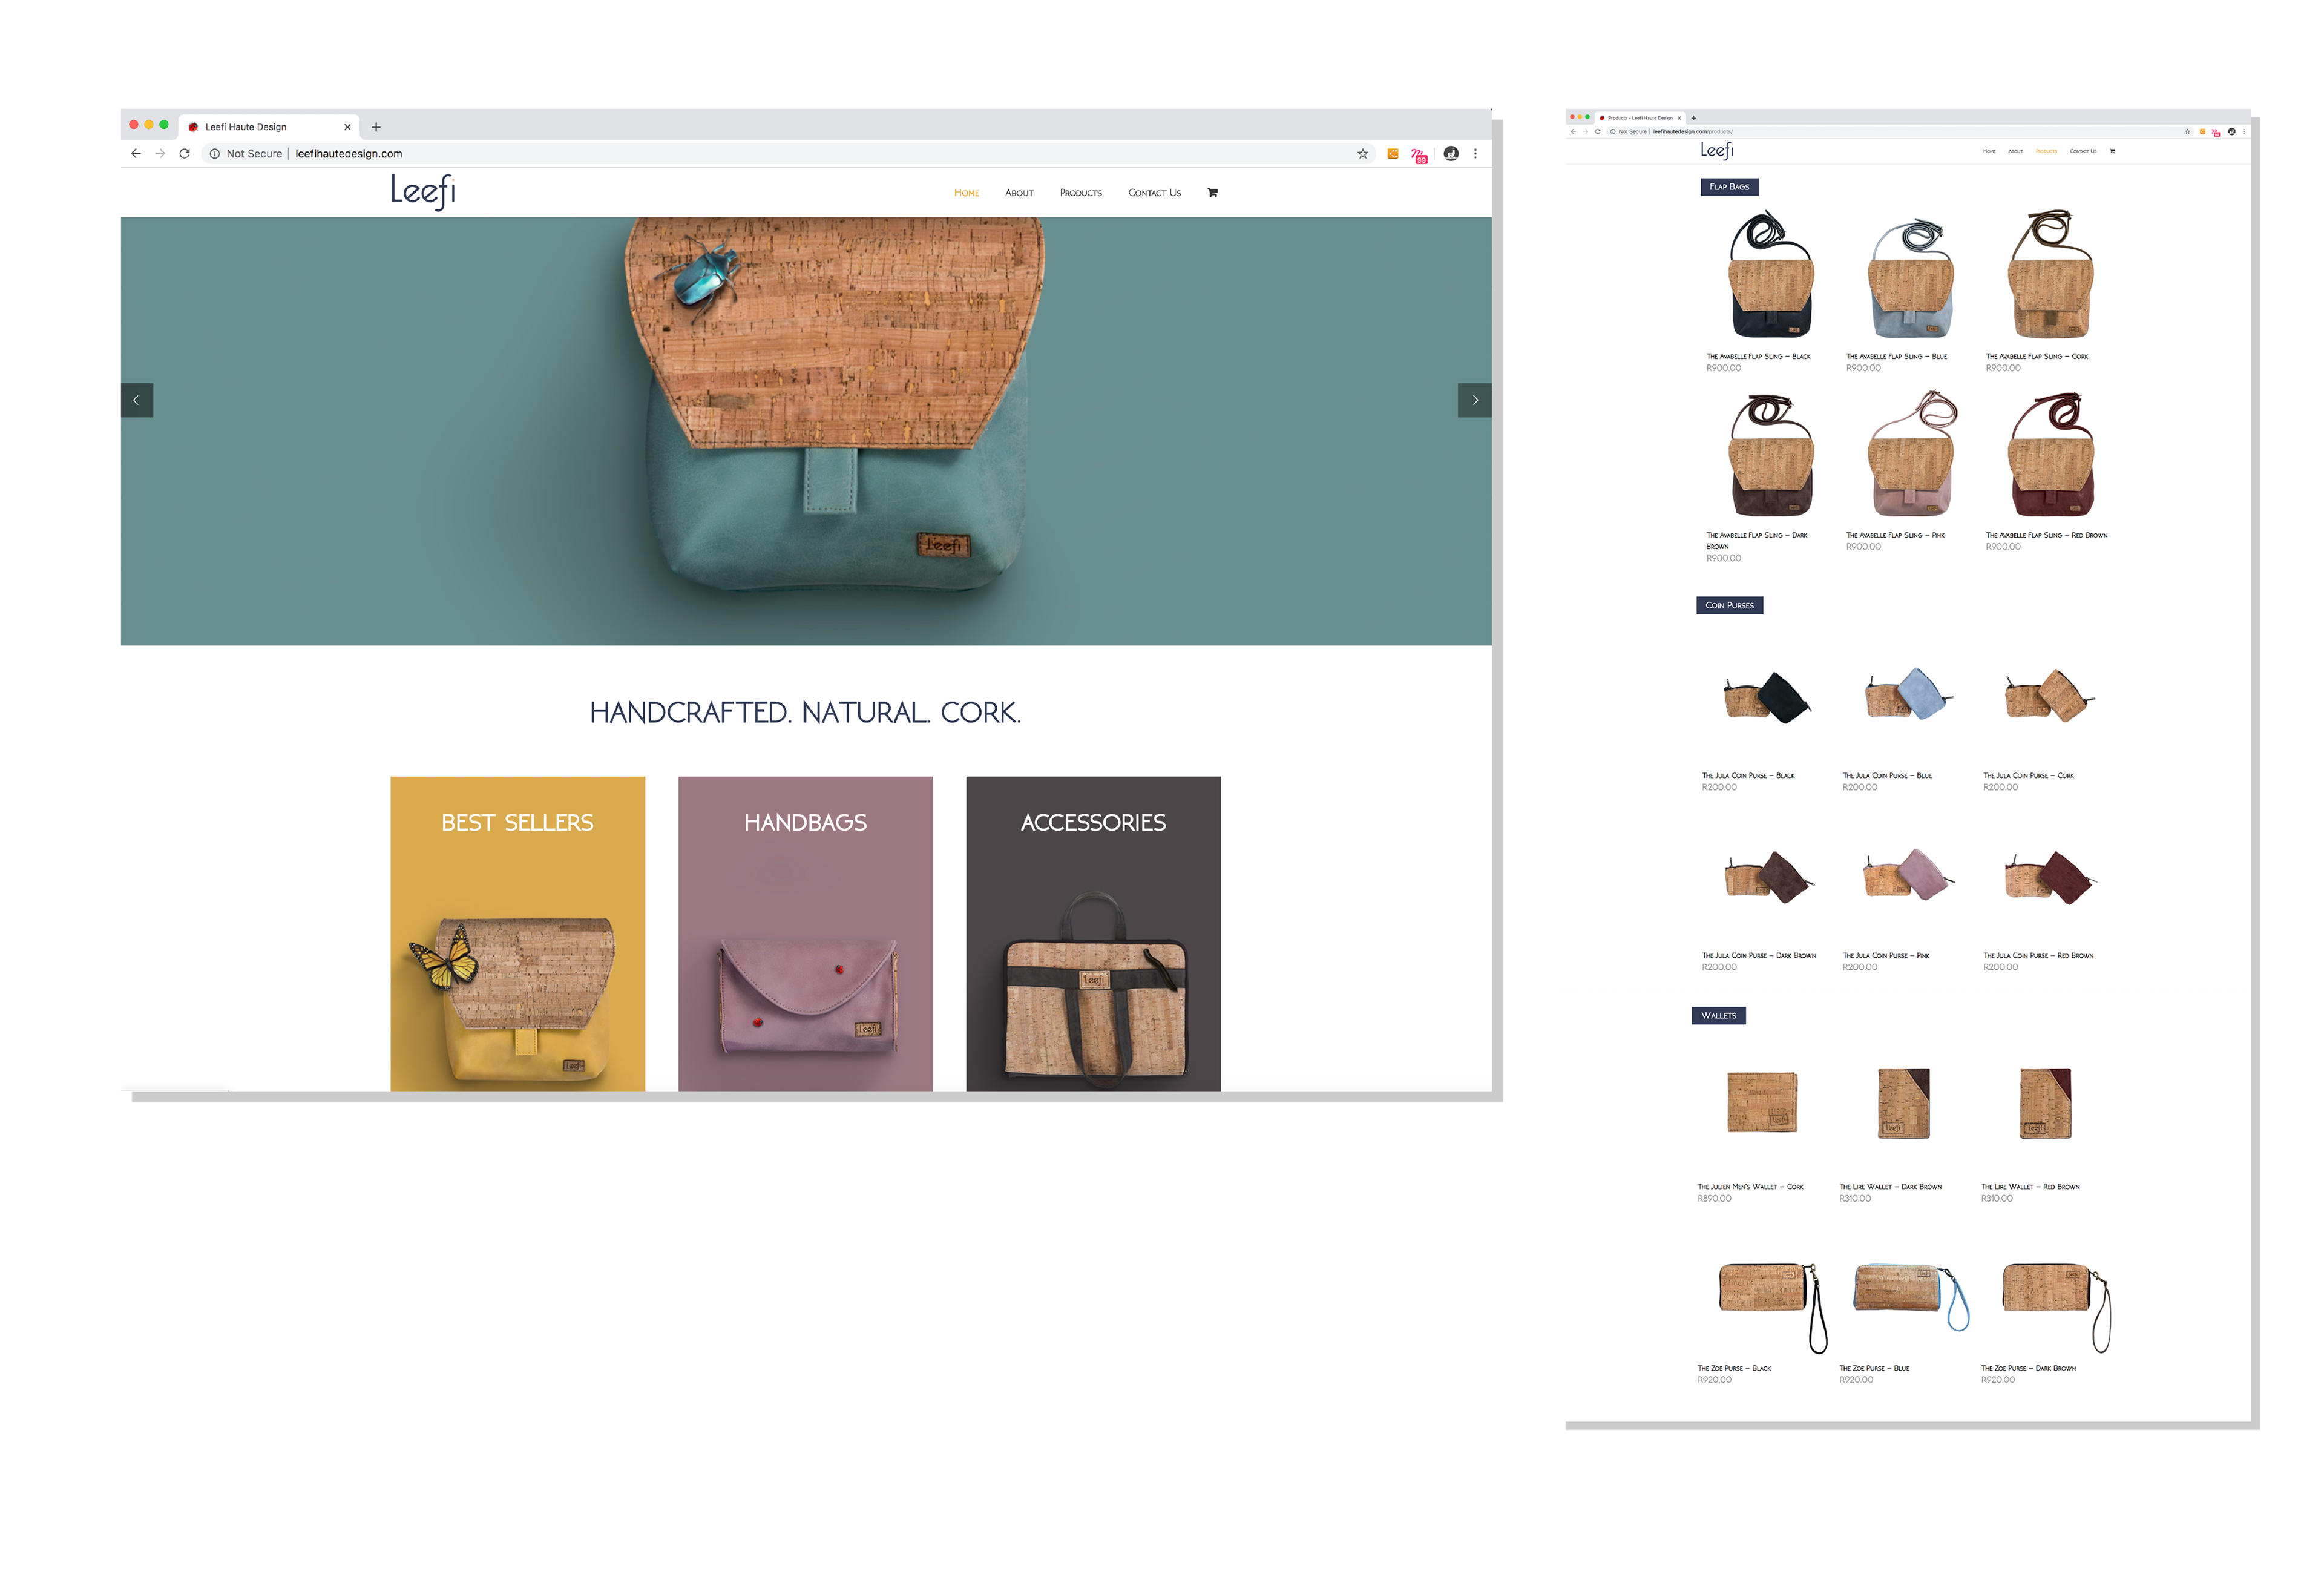The height and width of the screenshot is (1574, 2324).
Task: Close the Leefi Haute Design tab
Action: click(x=347, y=127)
